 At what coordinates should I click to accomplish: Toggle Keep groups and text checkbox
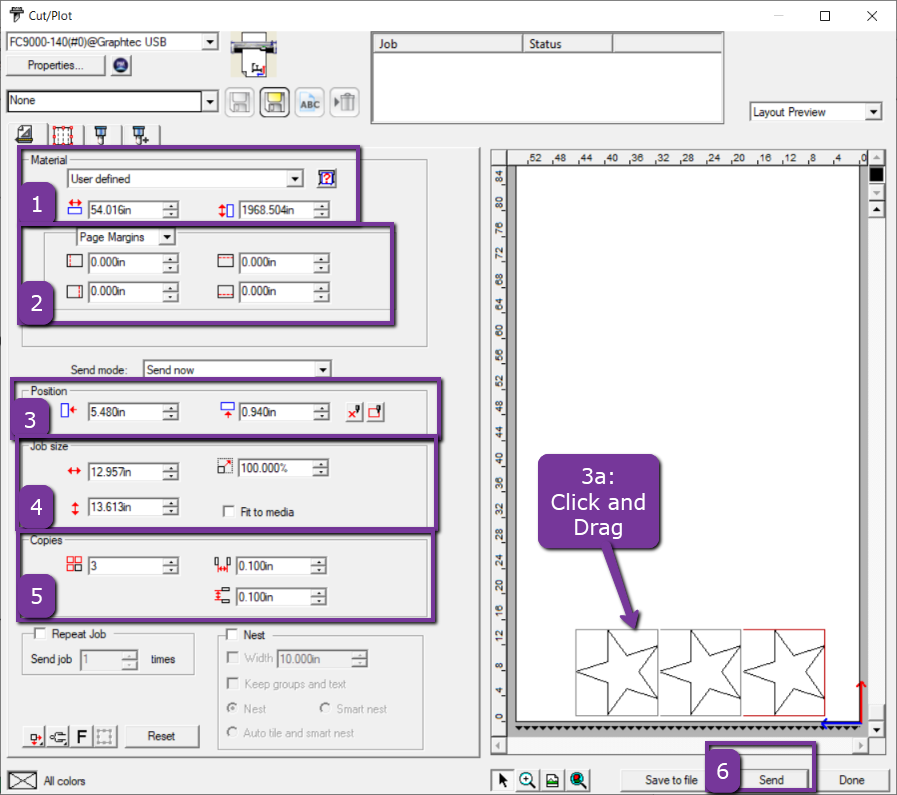coord(232,683)
